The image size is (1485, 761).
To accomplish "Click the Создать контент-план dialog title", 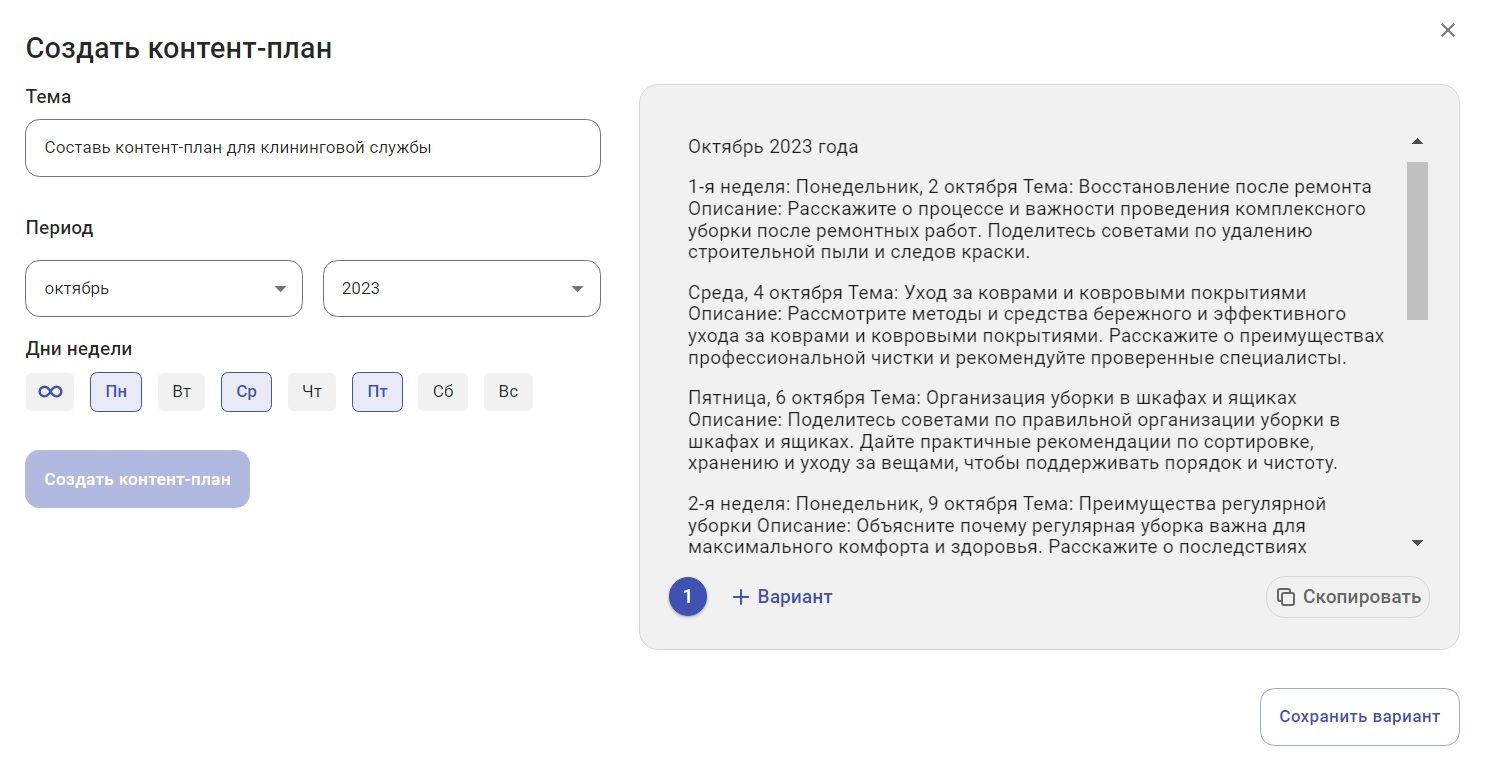I will (179, 48).
